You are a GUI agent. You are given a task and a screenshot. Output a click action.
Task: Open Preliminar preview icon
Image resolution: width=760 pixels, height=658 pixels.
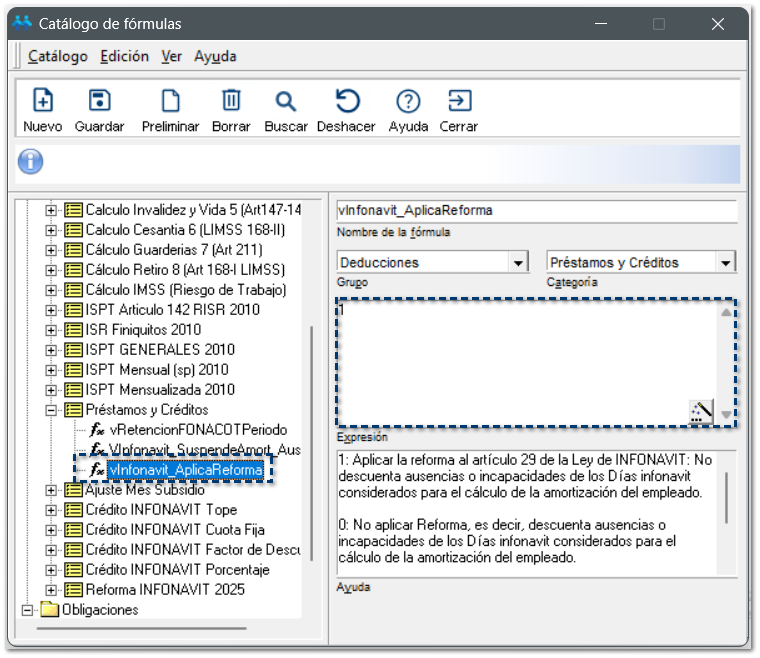pyautogui.click(x=170, y=101)
